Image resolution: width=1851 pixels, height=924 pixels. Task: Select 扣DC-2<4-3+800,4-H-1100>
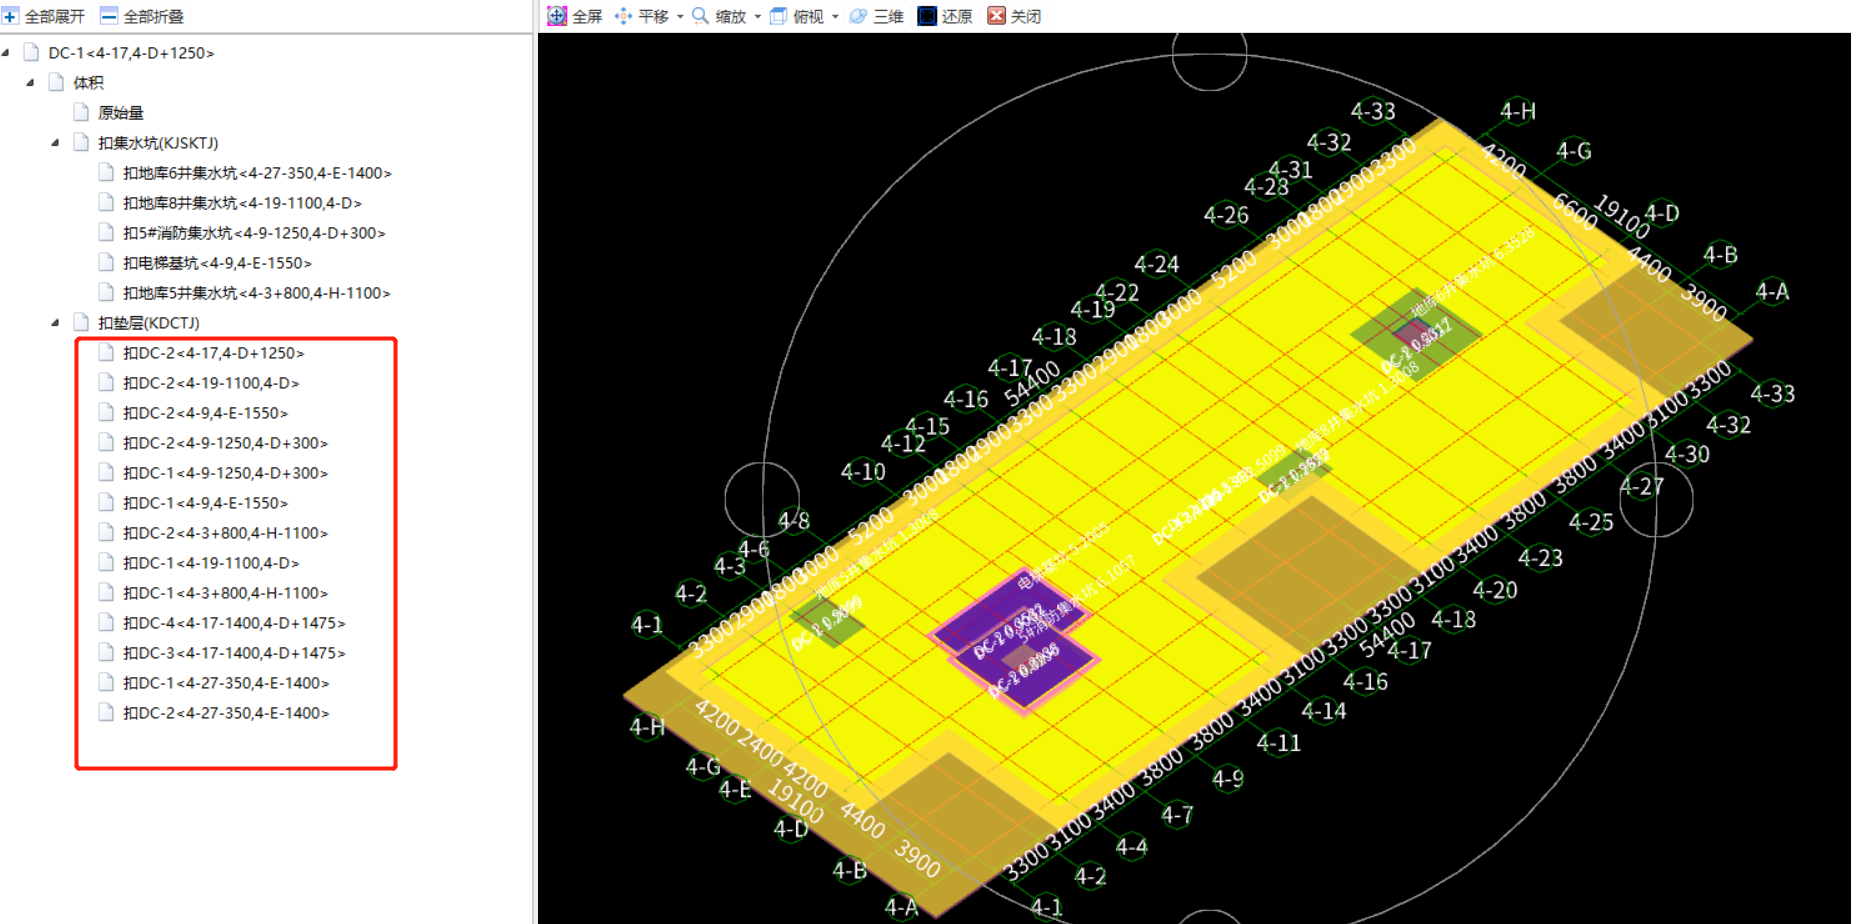(x=225, y=533)
